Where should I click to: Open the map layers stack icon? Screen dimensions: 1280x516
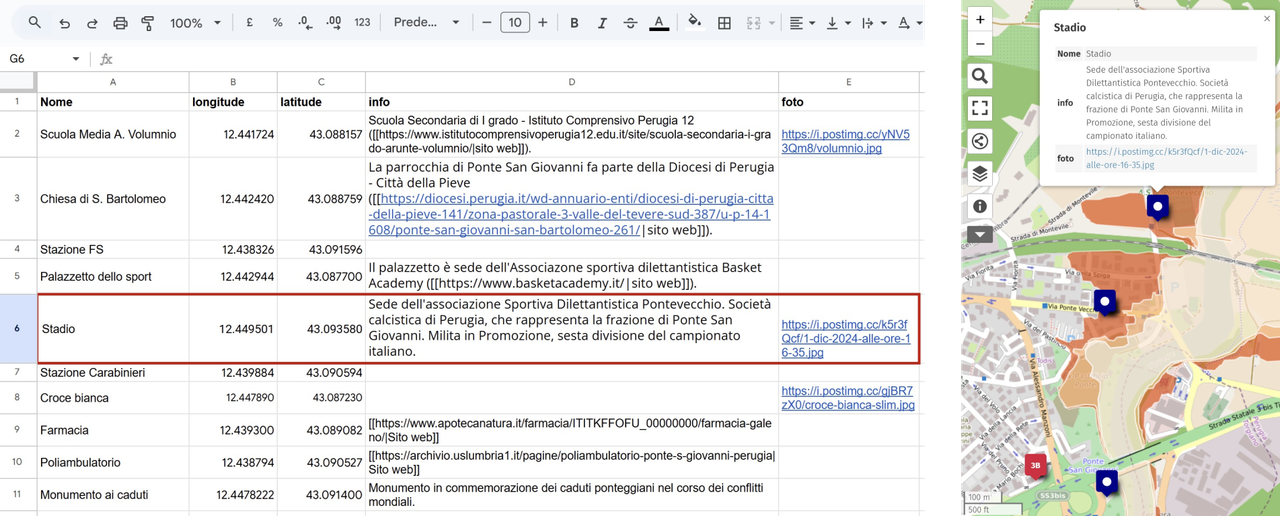pos(980,174)
